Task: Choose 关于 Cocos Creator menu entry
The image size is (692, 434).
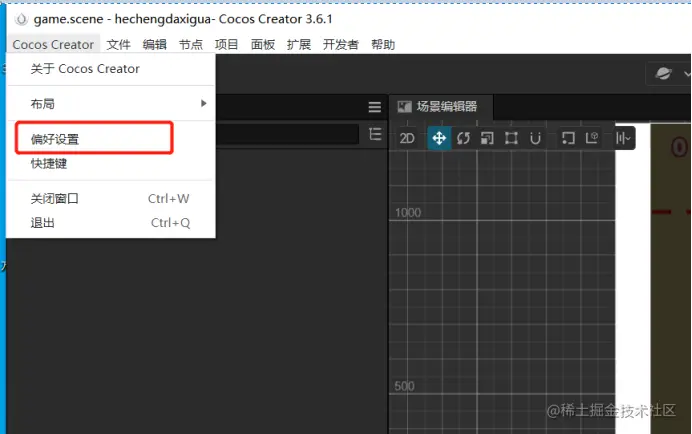Action: coord(111,69)
